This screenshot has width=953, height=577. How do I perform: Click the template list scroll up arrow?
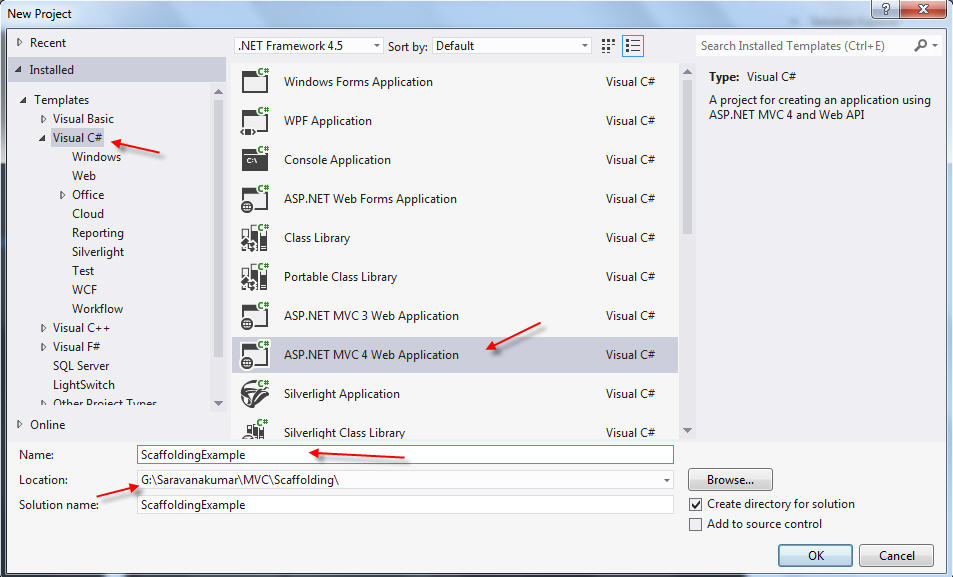point(687,72)
